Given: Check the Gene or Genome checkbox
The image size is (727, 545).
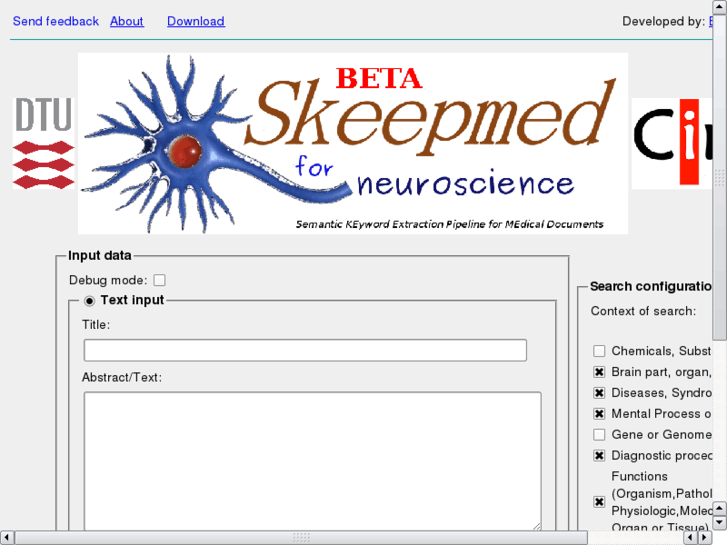Looking at the screenshot, I should click(599, 435).
